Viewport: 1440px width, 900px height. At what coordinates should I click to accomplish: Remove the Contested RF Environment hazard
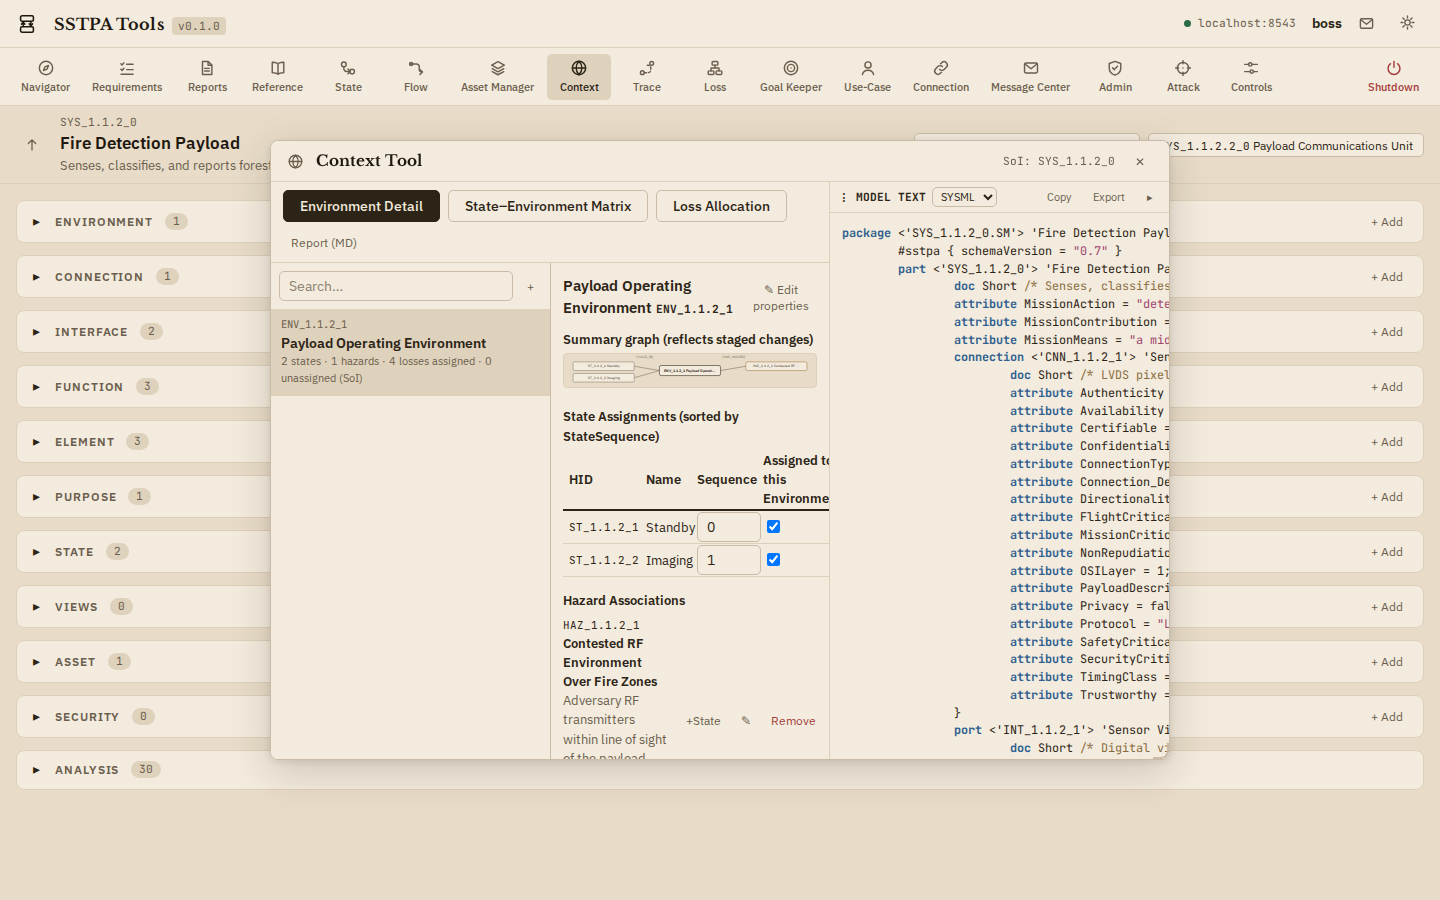pos(793,721)
